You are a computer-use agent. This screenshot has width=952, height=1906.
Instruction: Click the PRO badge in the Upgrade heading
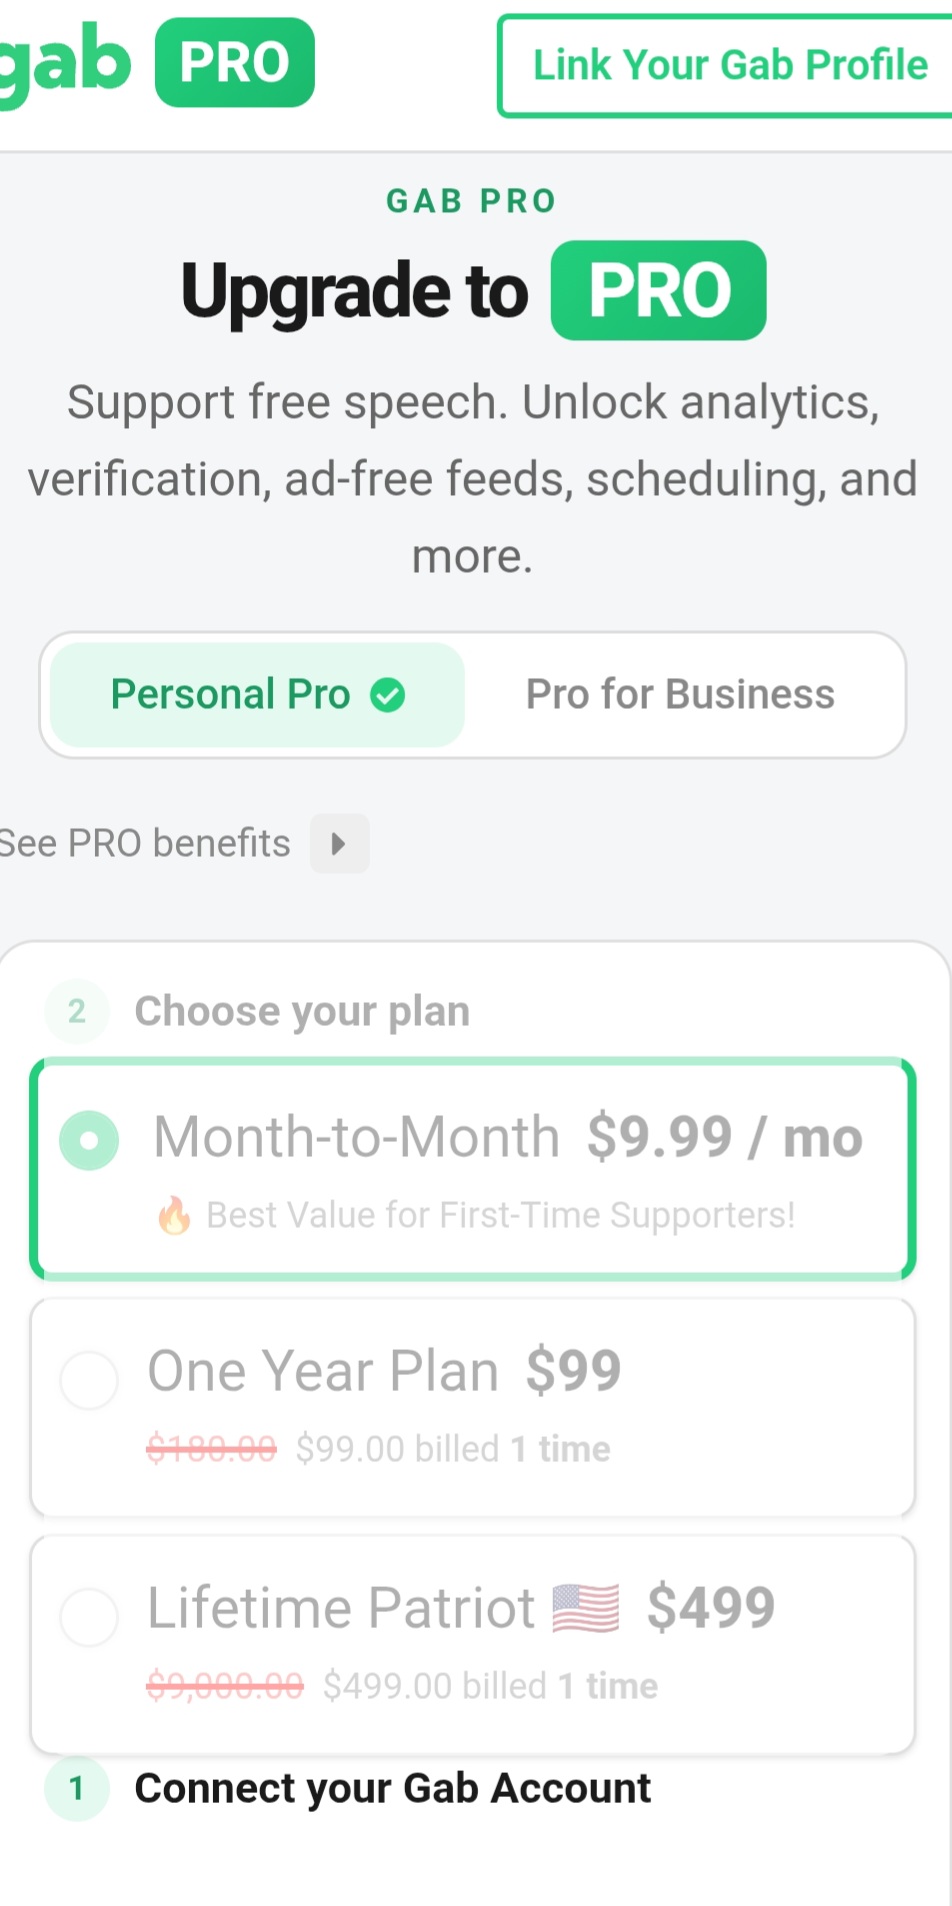[659, 291]
